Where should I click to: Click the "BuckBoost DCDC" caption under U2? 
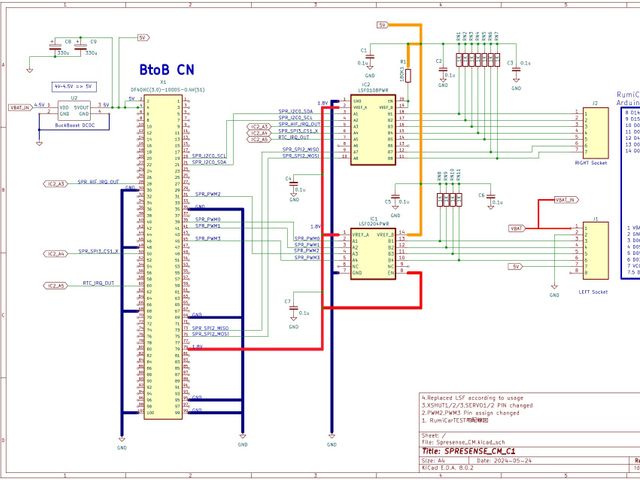[75, 125]
